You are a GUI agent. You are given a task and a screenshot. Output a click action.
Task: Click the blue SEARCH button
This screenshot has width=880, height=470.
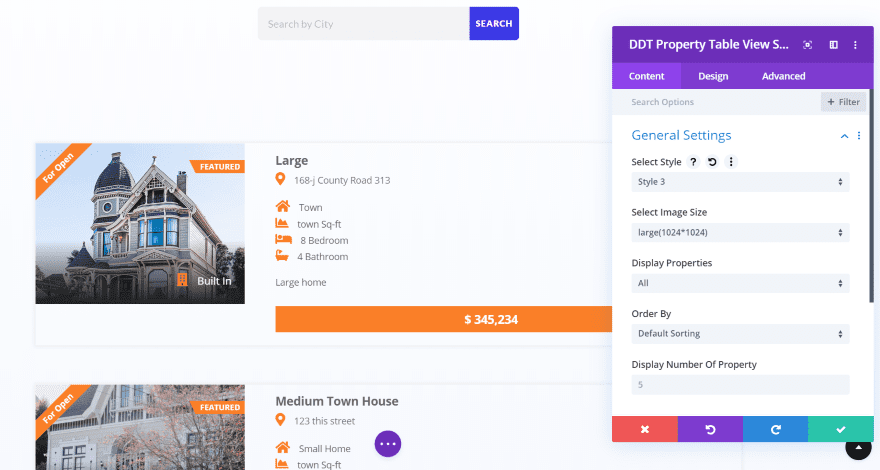[x=494, y=24]
